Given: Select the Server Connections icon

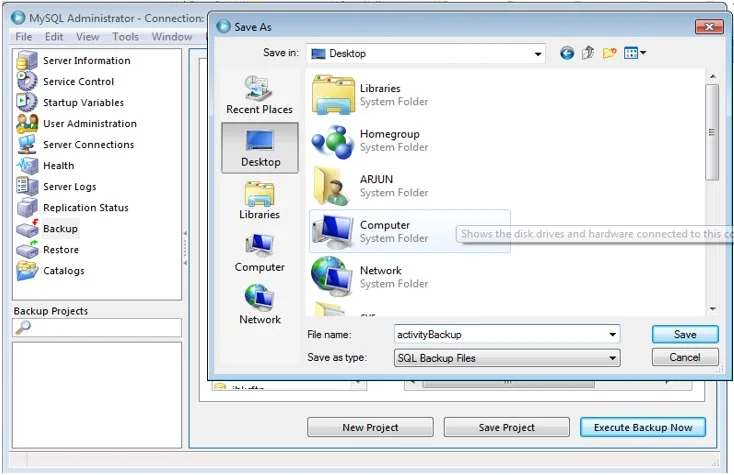Looking at the screenshot, I should pyautogui.click(x=27, y=144).
